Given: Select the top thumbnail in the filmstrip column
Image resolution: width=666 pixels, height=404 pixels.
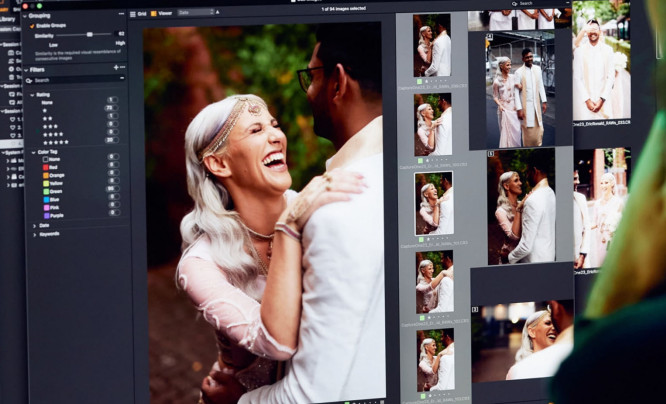Looking at the screenshot, I should click(x=432, y=45).
